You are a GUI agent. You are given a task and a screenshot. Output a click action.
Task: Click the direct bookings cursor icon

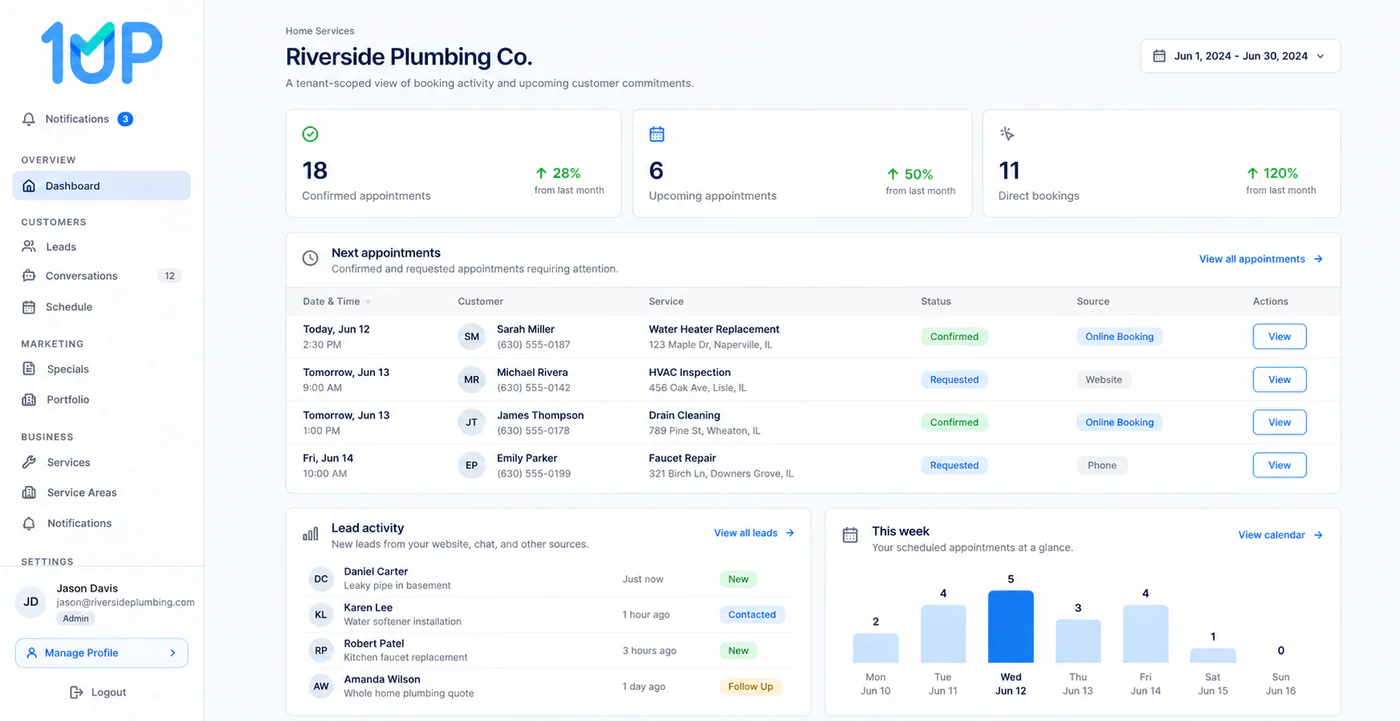(1007, 134)
